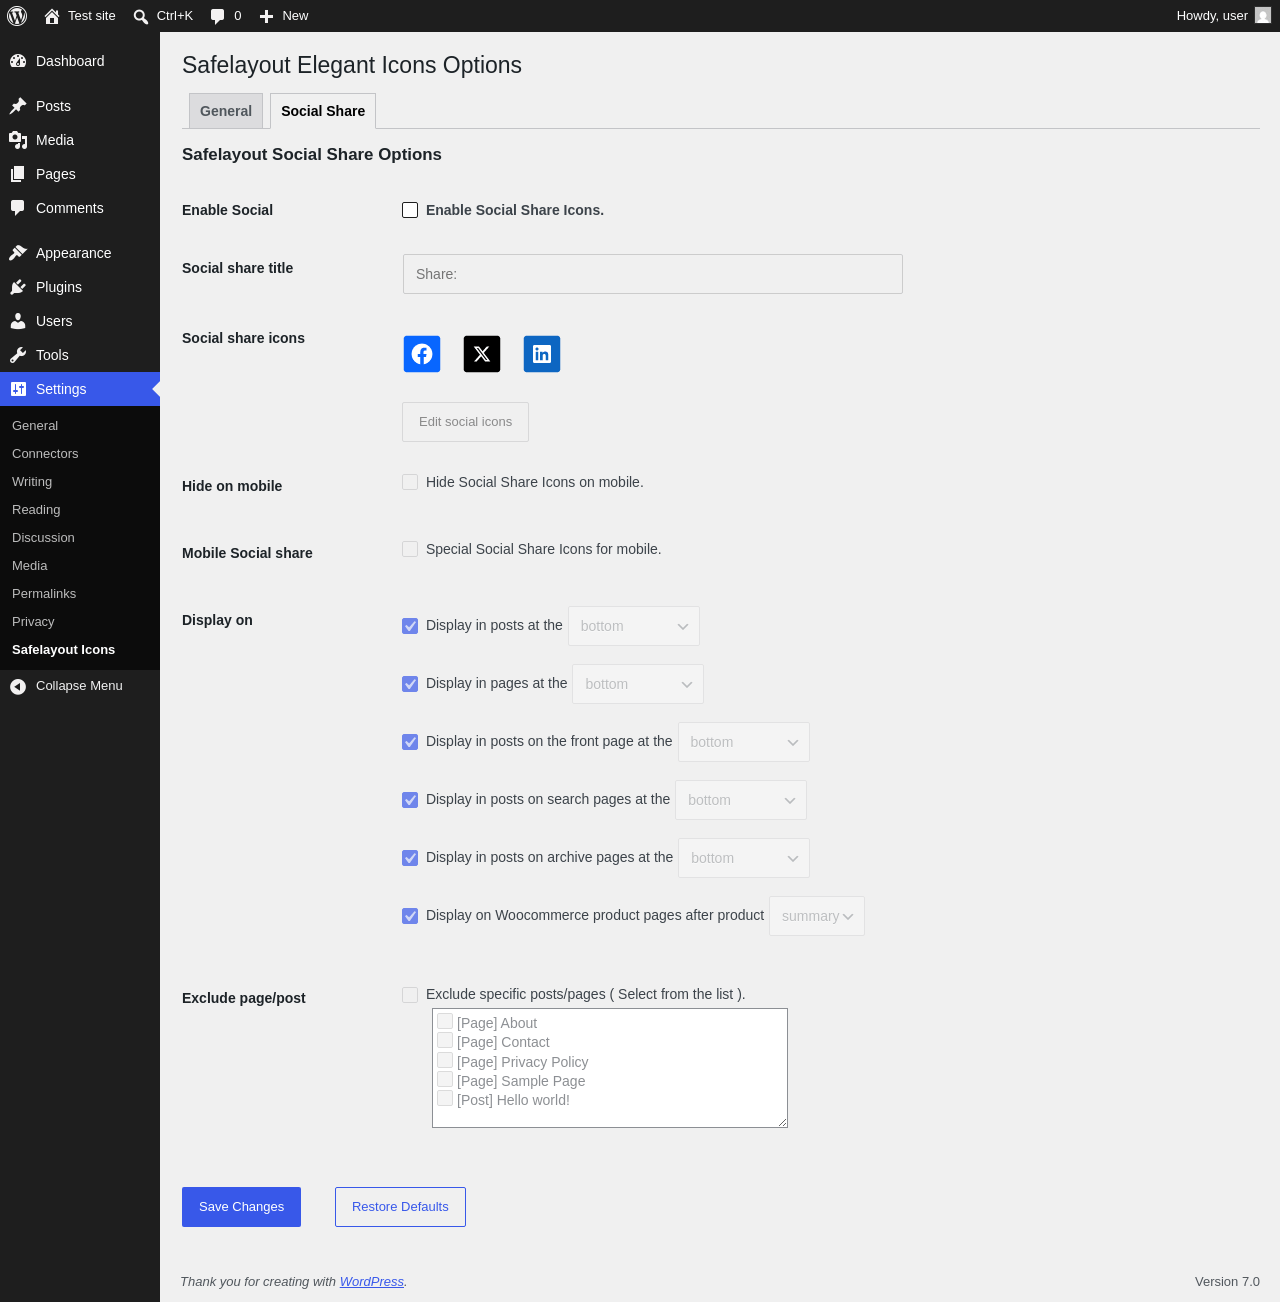
Task: Click Save Changes button
Action: point(241,1207)
